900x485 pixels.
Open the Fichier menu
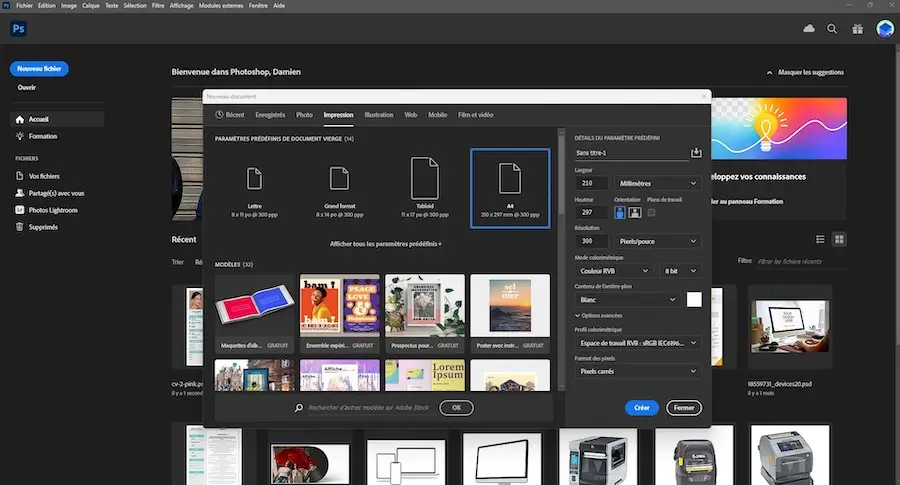tap(24, 6)
